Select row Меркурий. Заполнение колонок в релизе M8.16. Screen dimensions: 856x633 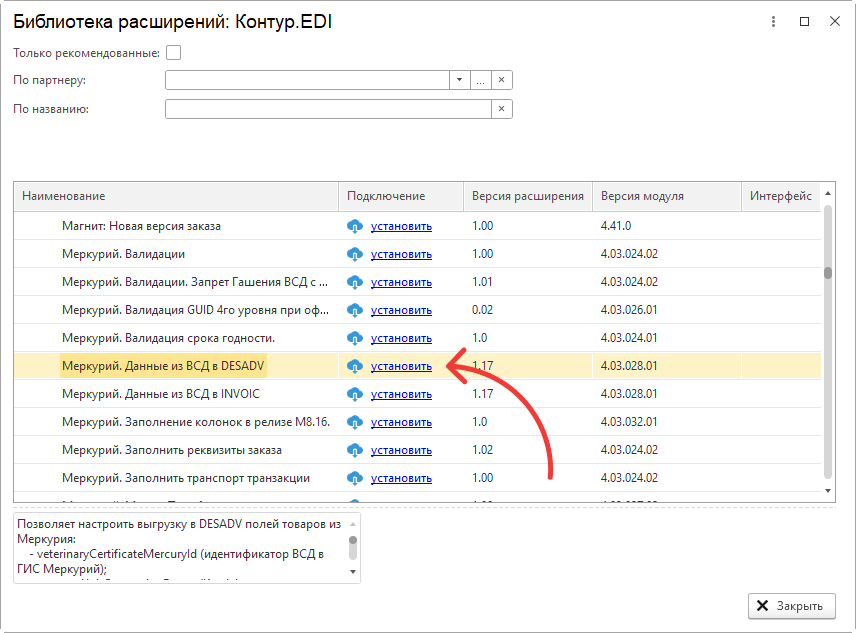point(417,422)
